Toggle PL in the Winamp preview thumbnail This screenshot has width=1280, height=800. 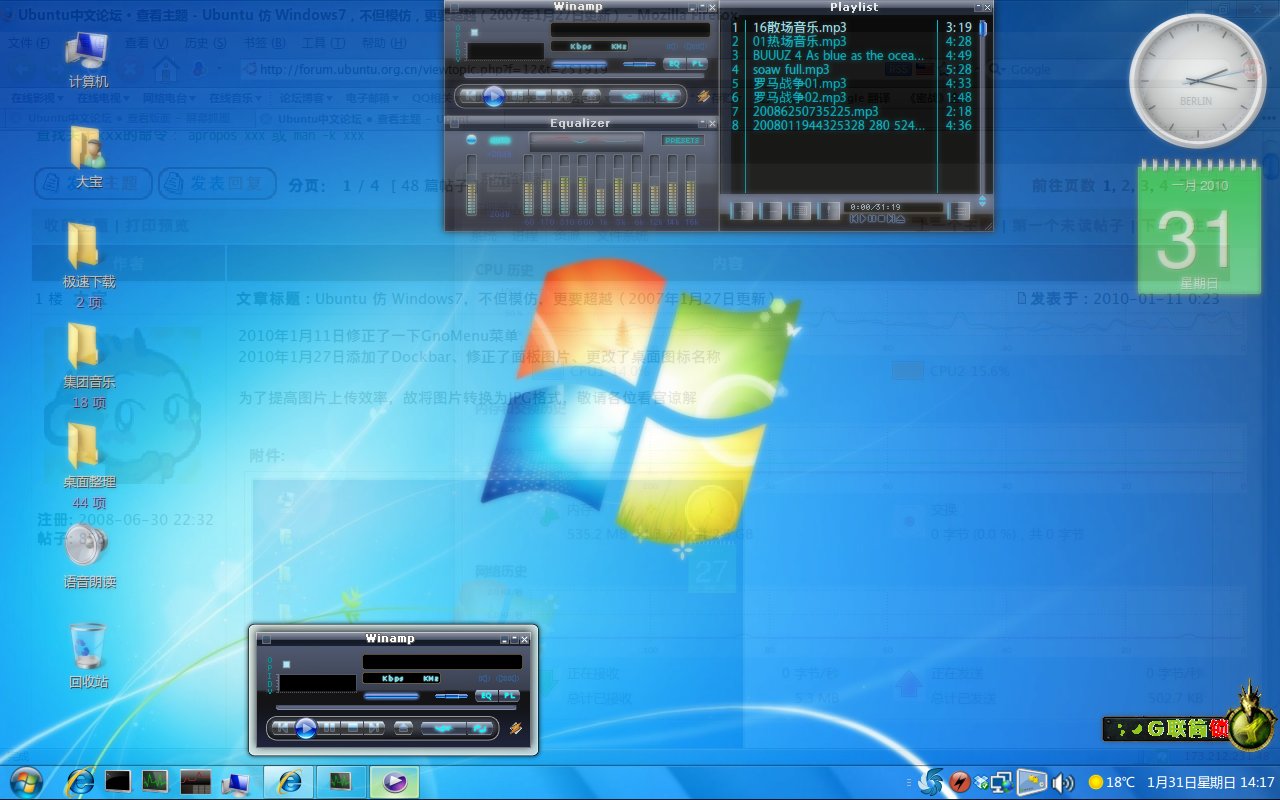(509, 696)
